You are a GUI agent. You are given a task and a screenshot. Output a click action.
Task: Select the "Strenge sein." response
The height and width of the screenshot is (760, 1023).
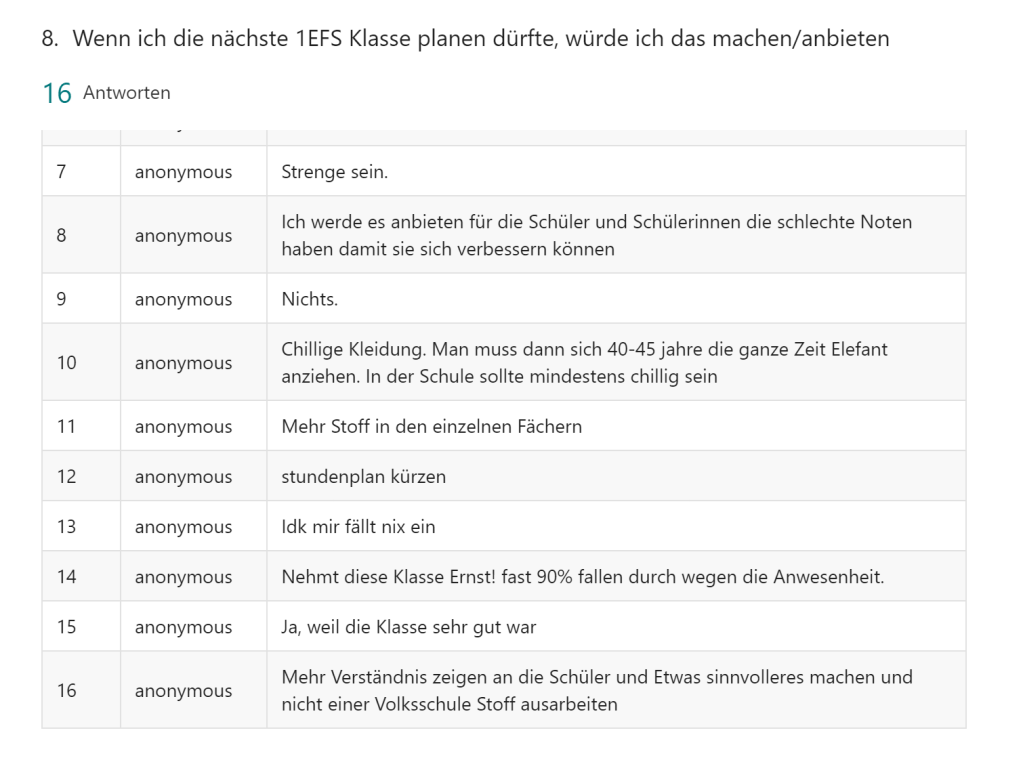click(335, 172)
